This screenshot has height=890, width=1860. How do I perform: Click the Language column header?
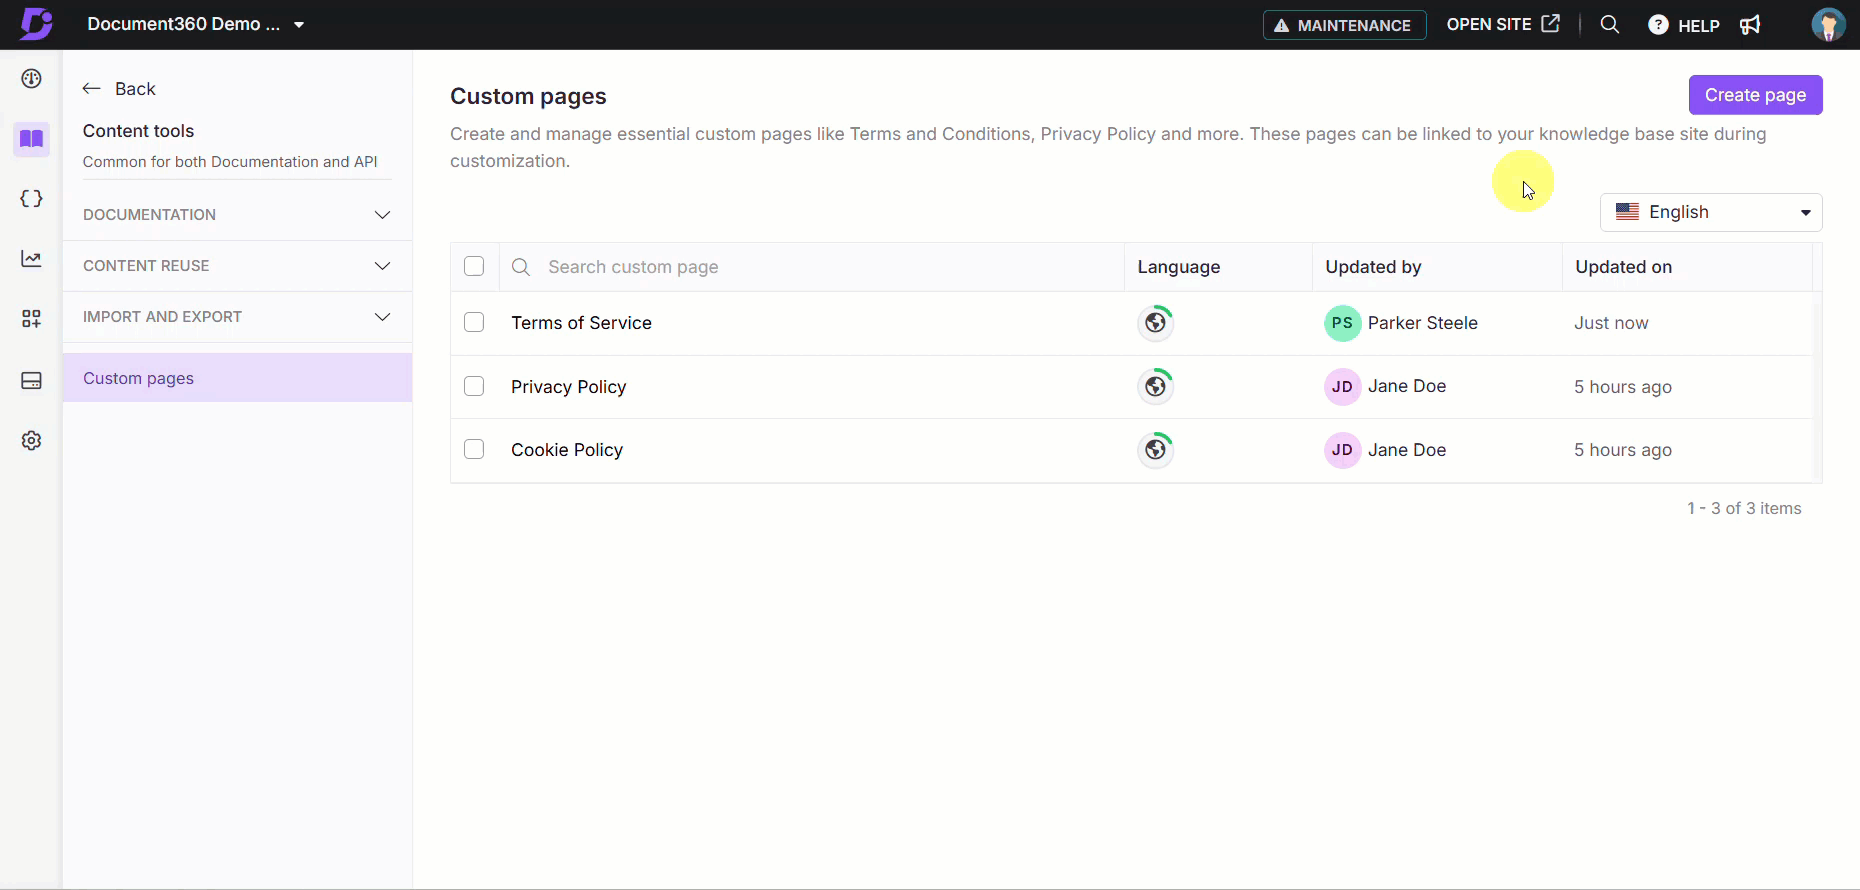(x=1178, y=267)
